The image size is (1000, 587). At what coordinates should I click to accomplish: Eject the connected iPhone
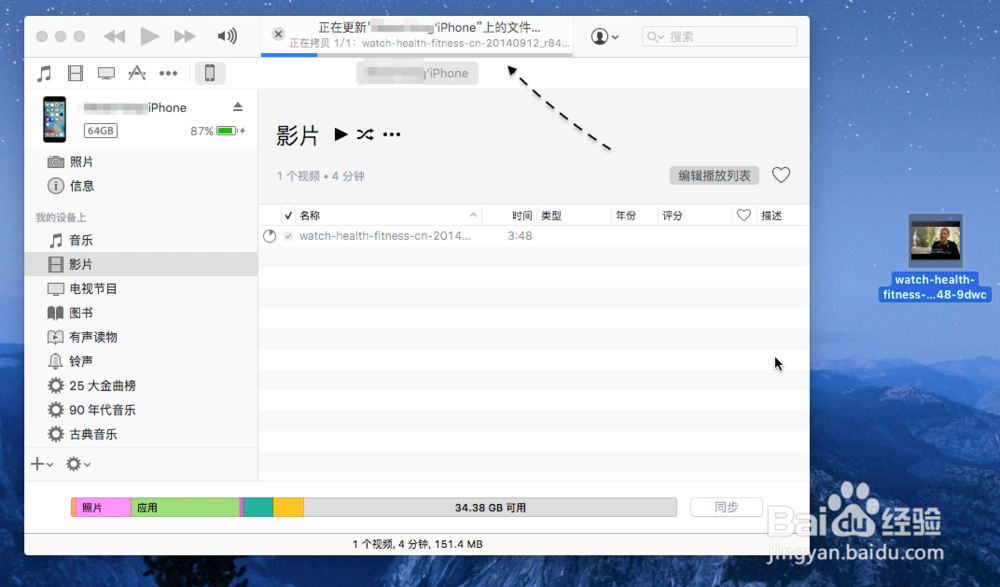(x=236, y=106)
